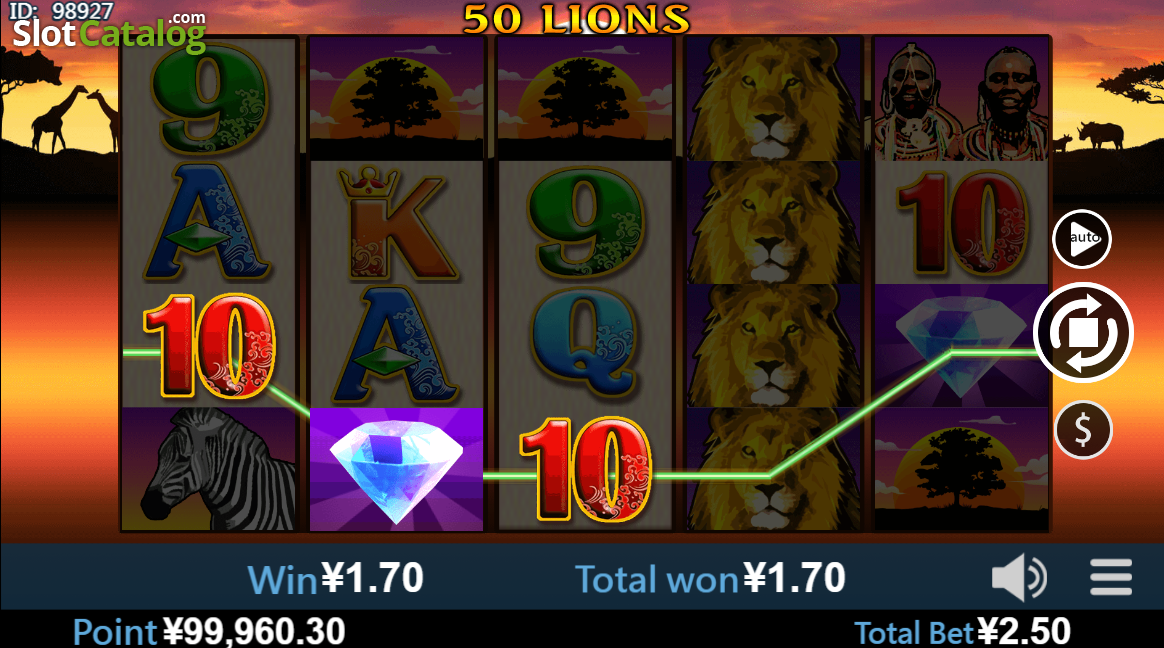Click the Total won ¥1.70 display

pyautogui.click(x=710, y=578)
